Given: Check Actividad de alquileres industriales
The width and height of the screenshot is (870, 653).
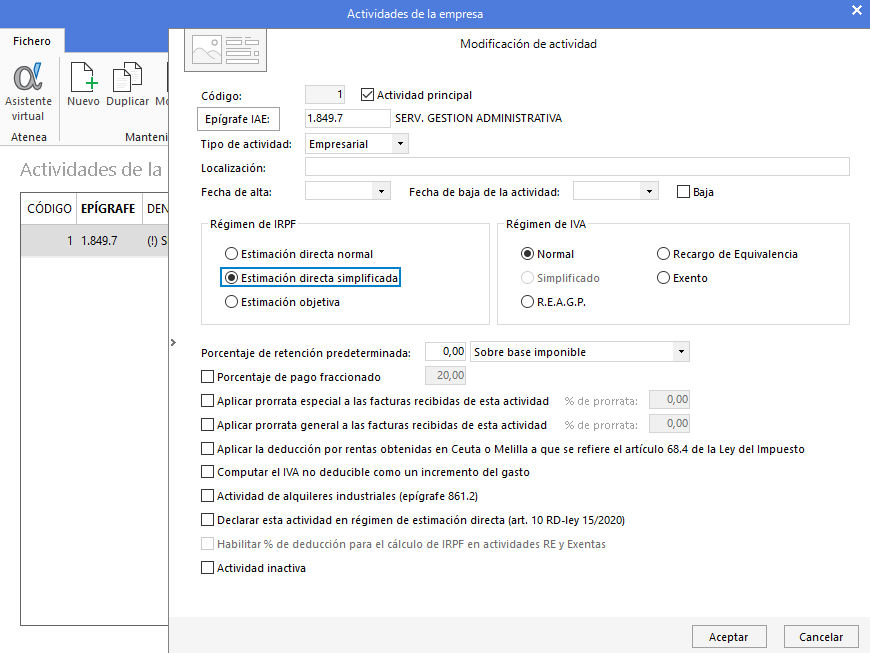Looking at the screenshot, I should [208, 495].
